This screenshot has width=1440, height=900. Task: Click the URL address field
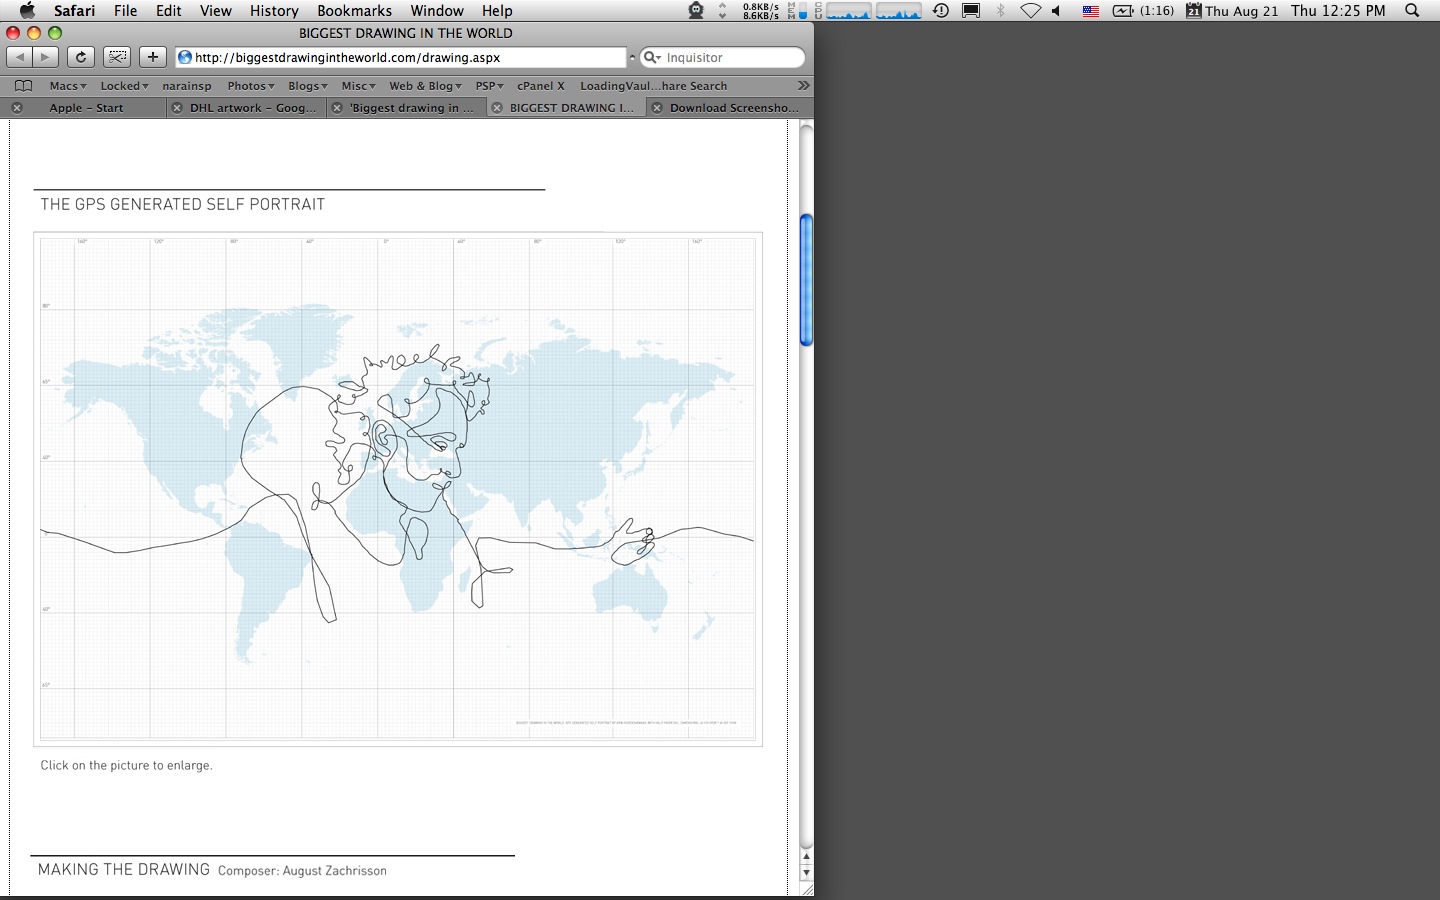pos(400,57)
